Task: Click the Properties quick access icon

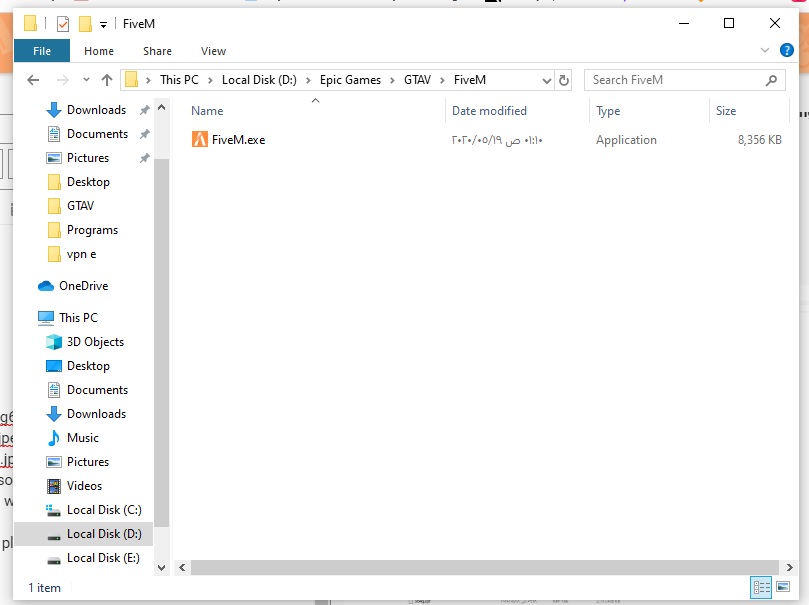Action: point(63,23)
